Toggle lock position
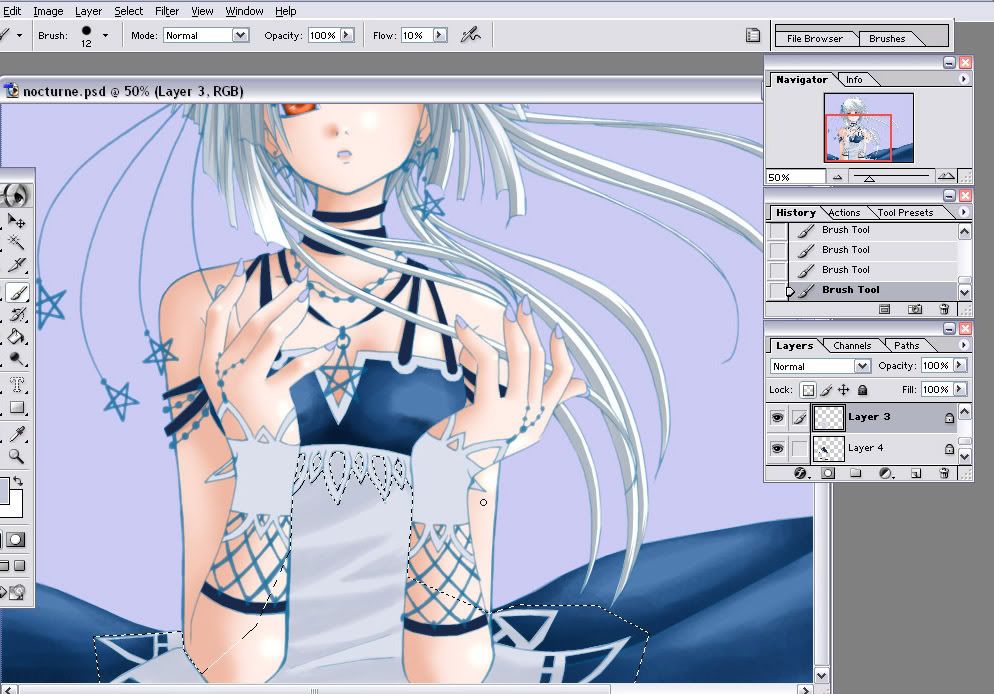The image size is (994, 694). click(844, 390)
